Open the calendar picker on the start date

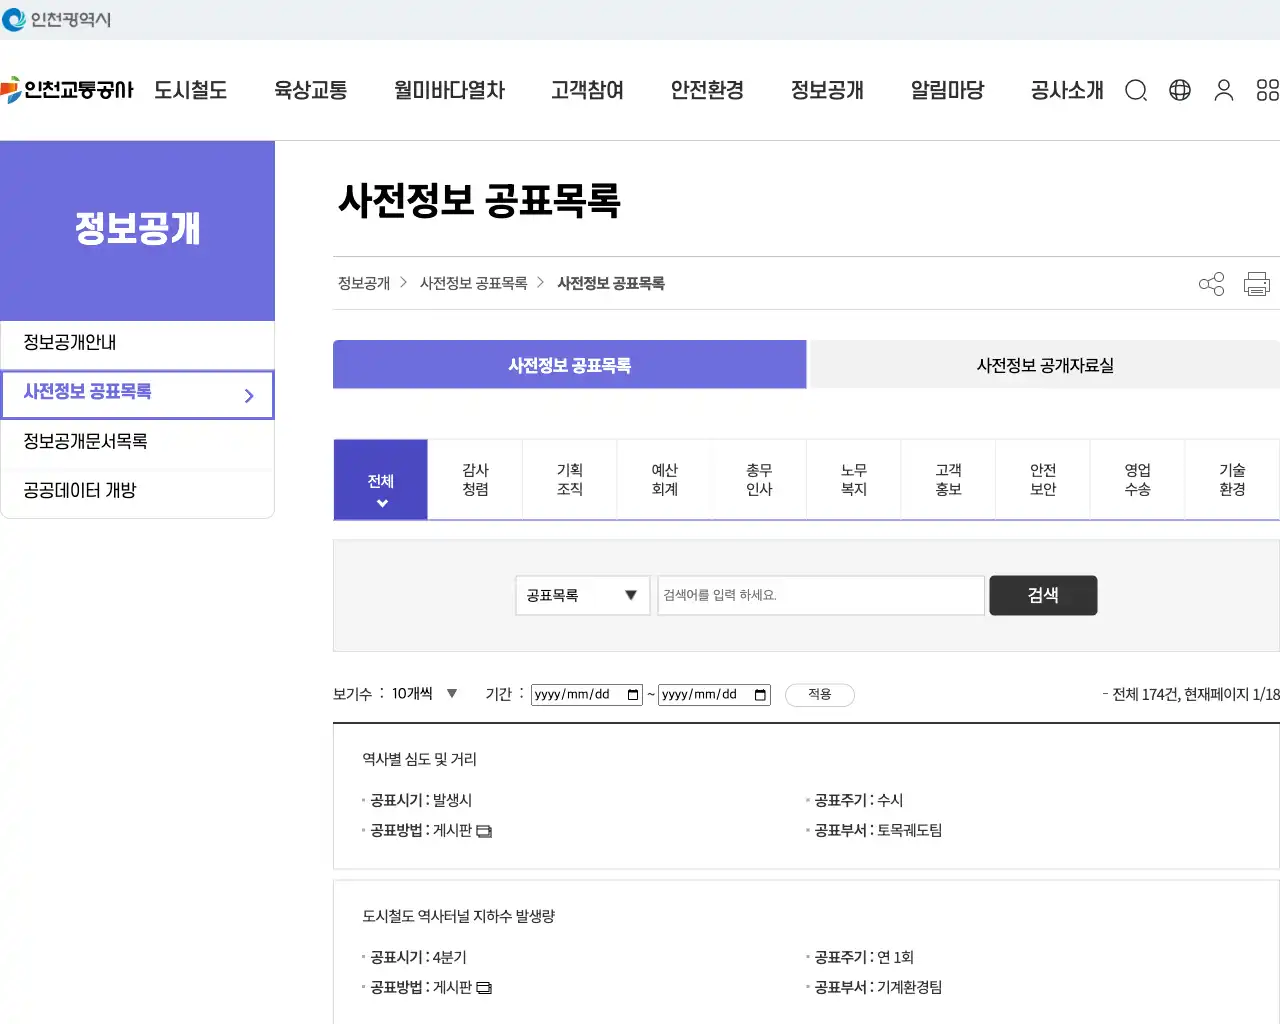633,695
